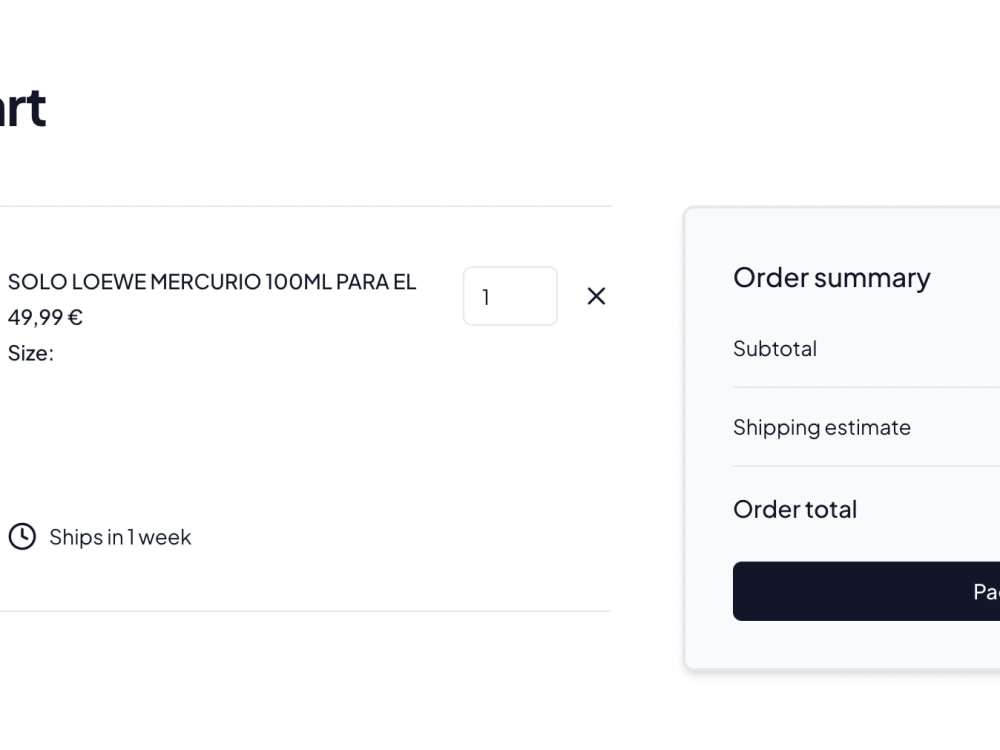
Task: Click the Order total row
Action: [795, 508]
